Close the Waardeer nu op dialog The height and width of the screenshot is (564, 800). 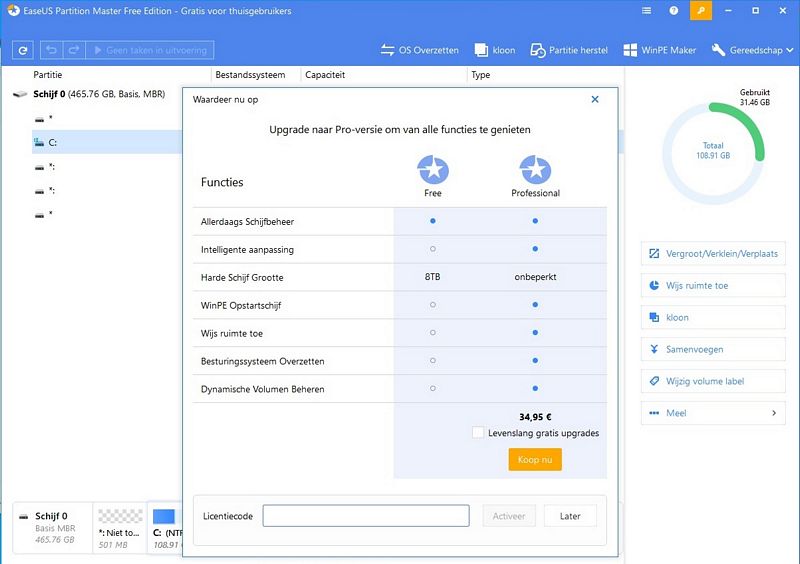point(595,100)
